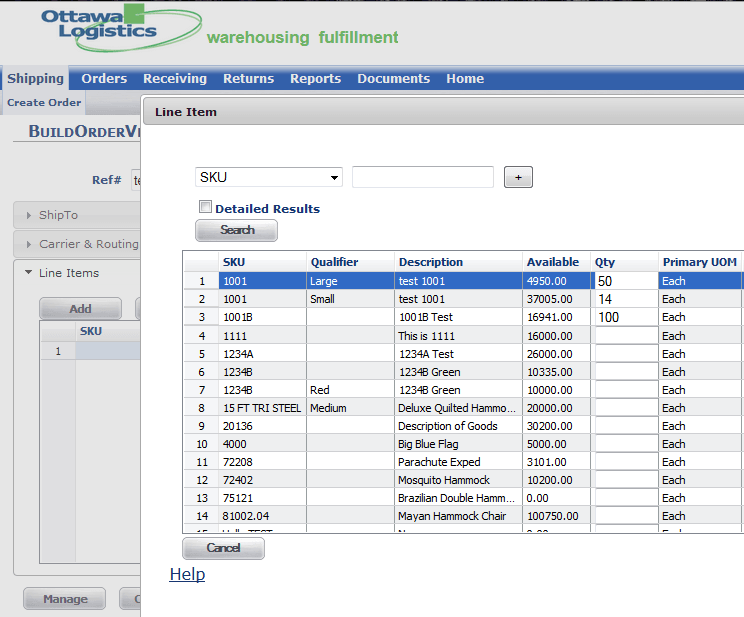Image resolution: width=744 pixels, height=617 pixels.
Task: Sort by the Available column header
Action: [x=553, y=262]
